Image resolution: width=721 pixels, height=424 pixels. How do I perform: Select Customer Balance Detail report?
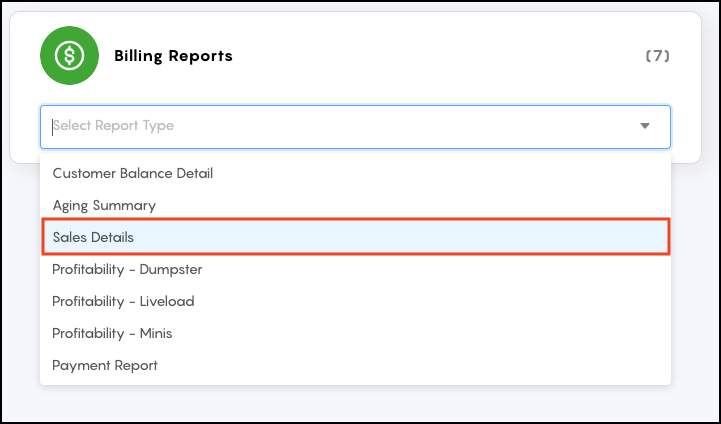click(355, 173)
